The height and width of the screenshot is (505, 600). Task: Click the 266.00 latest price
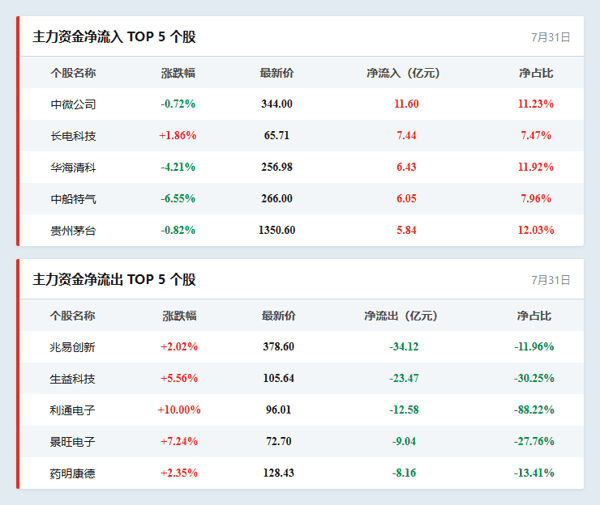pos(277,199)
